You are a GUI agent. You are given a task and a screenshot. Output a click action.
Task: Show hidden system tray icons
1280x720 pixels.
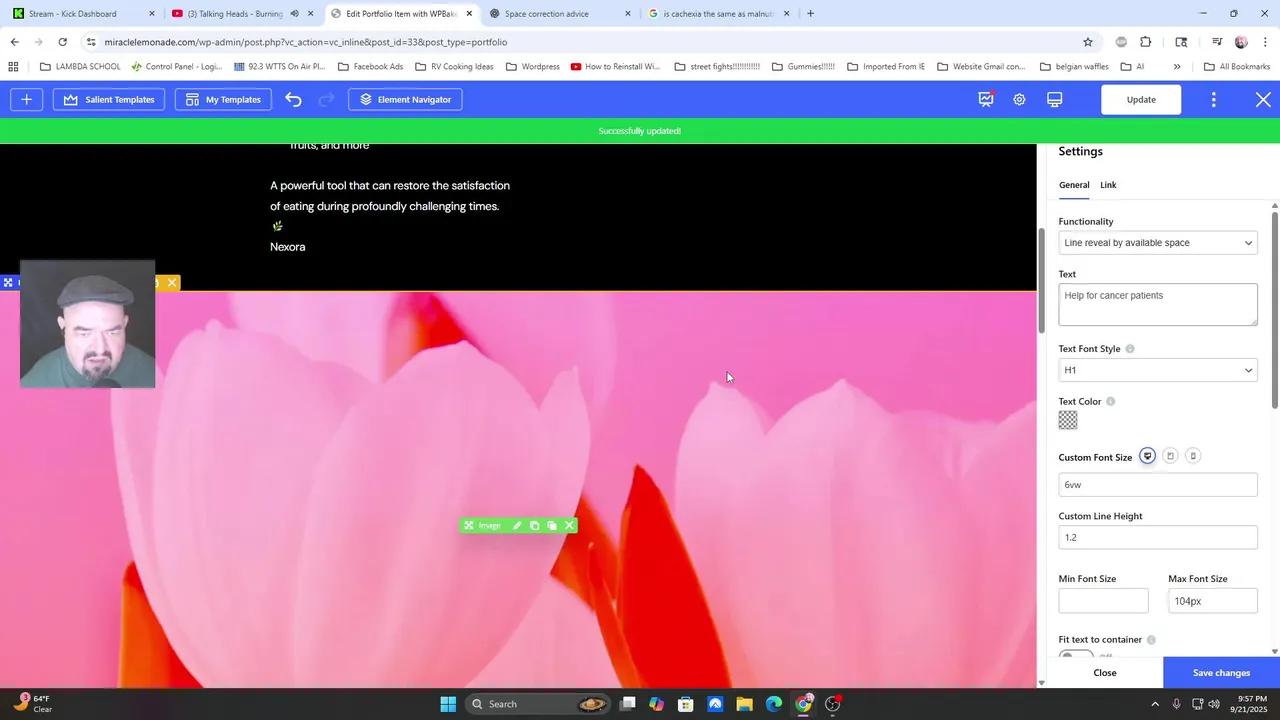(1155, 704)
